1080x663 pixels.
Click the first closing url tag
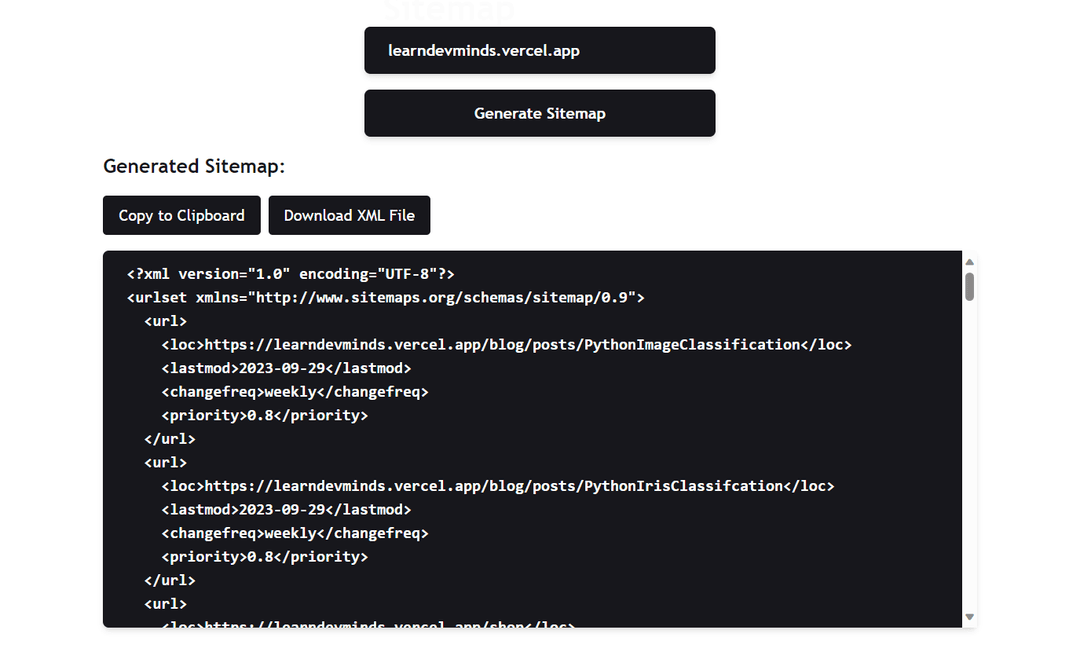pyautogui.click(x=169, y=439)
